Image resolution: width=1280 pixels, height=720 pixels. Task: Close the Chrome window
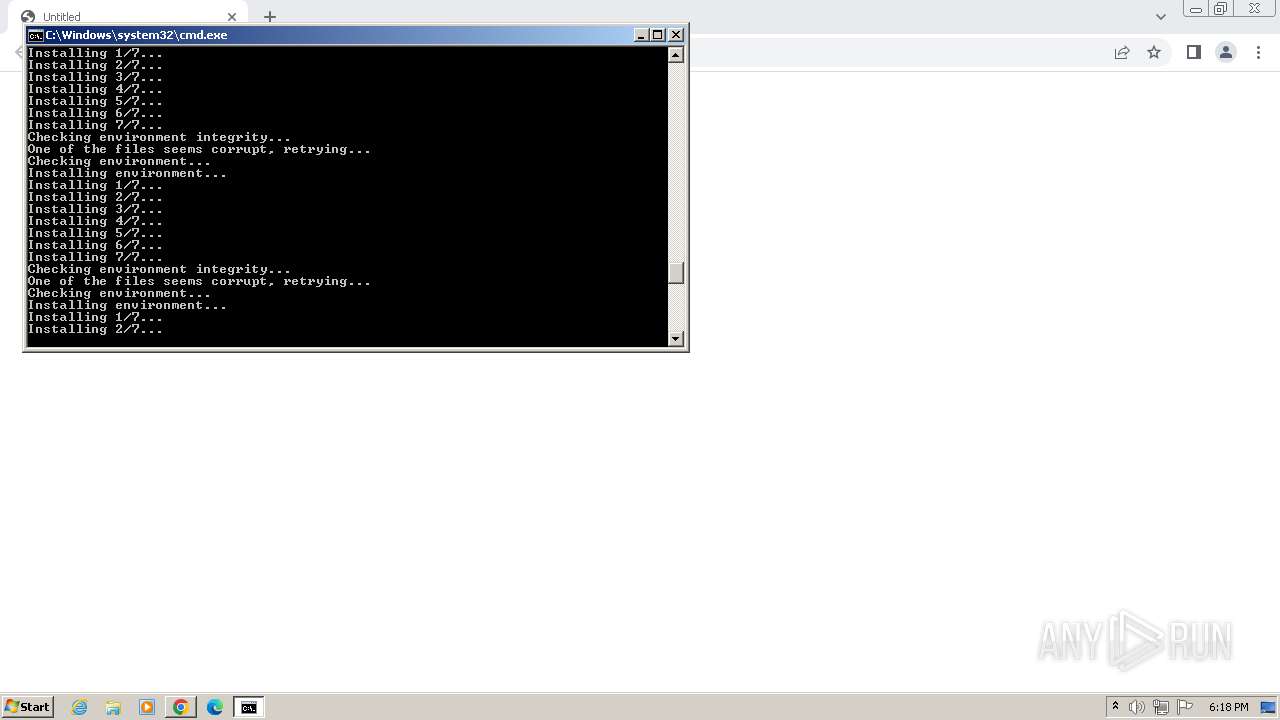click(1254, 9)
